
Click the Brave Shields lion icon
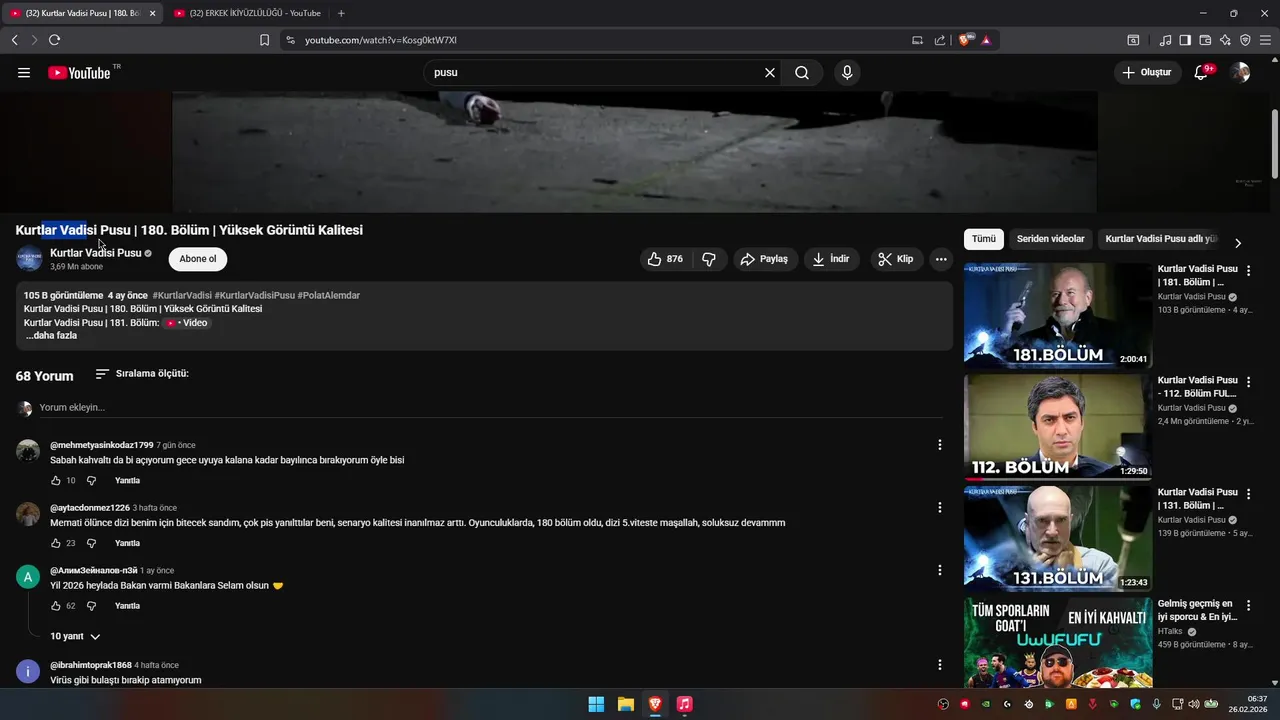(x=964, y=40)
